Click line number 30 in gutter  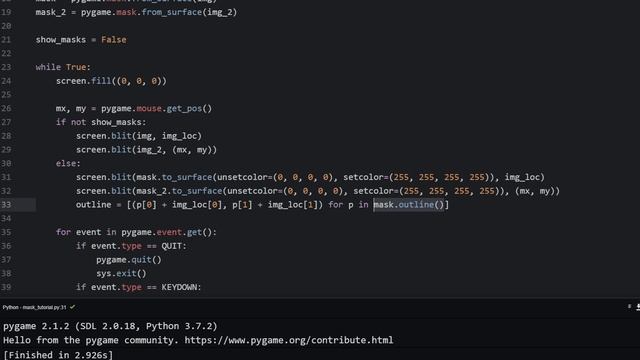6,163
